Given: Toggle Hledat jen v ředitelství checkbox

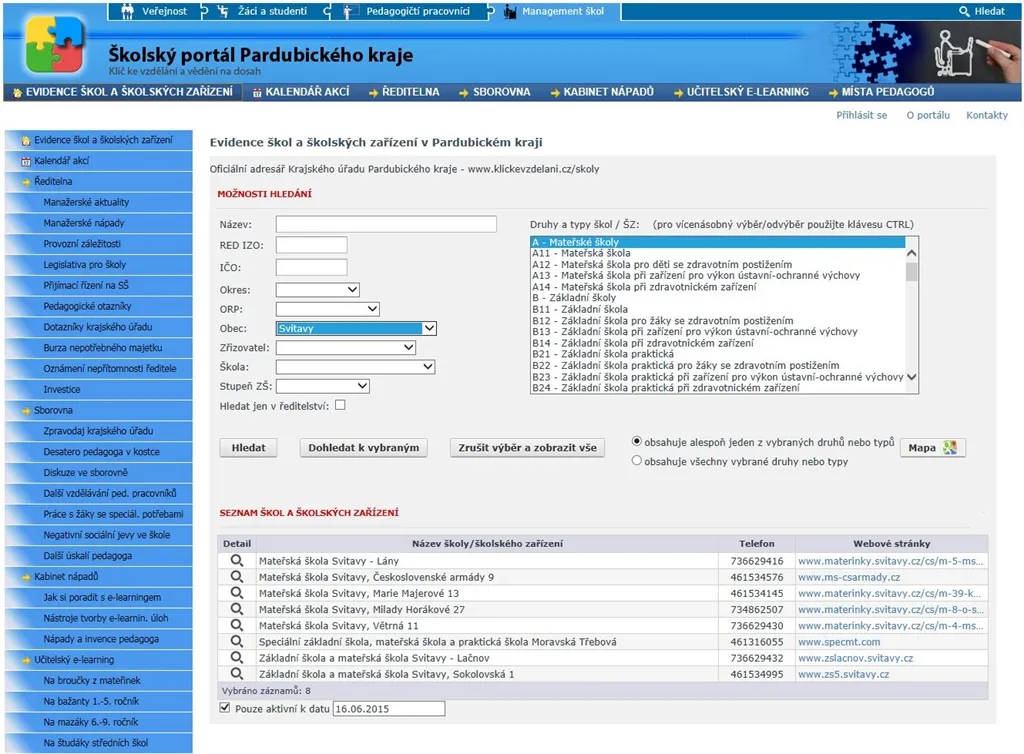Looking at the screenshot, I should pos(340,405).
